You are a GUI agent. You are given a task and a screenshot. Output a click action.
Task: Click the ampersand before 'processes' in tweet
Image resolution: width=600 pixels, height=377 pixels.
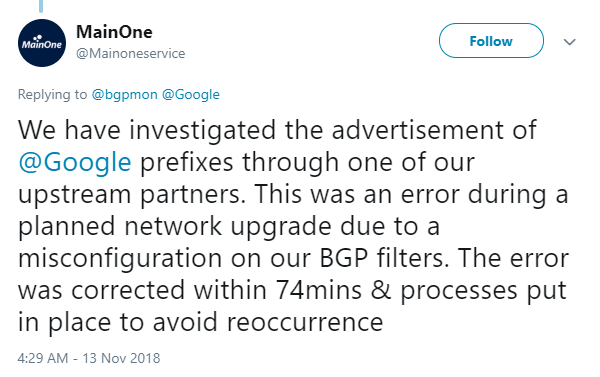pos(381,290)
